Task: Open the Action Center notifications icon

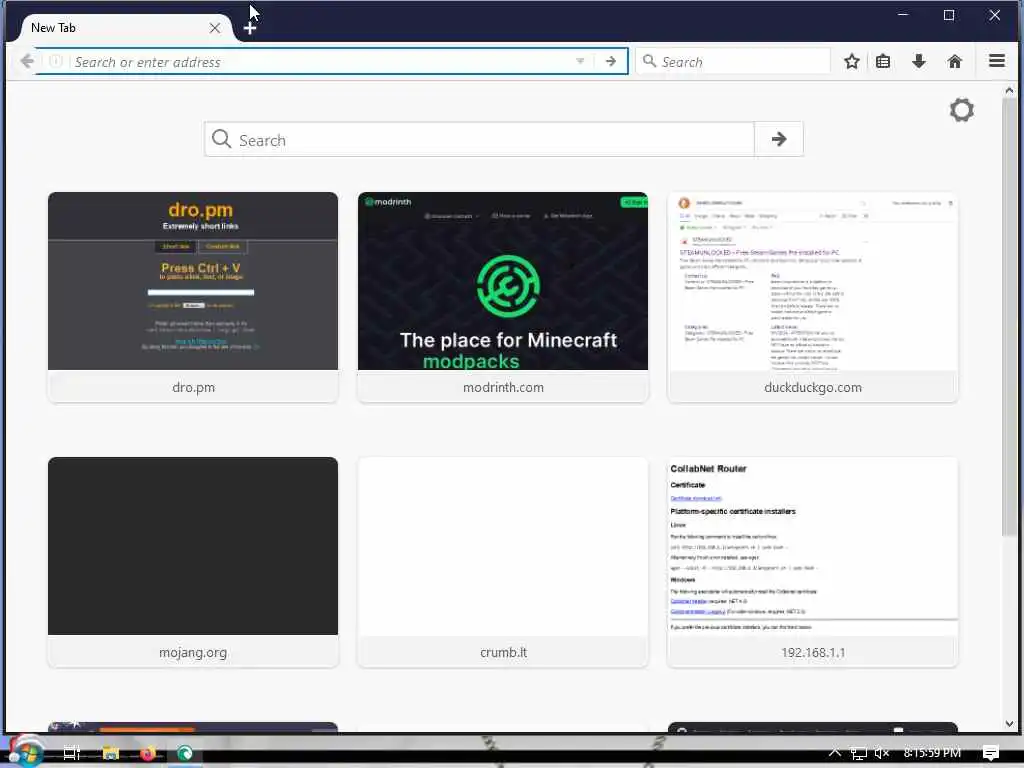Action: tap(991, 753)
